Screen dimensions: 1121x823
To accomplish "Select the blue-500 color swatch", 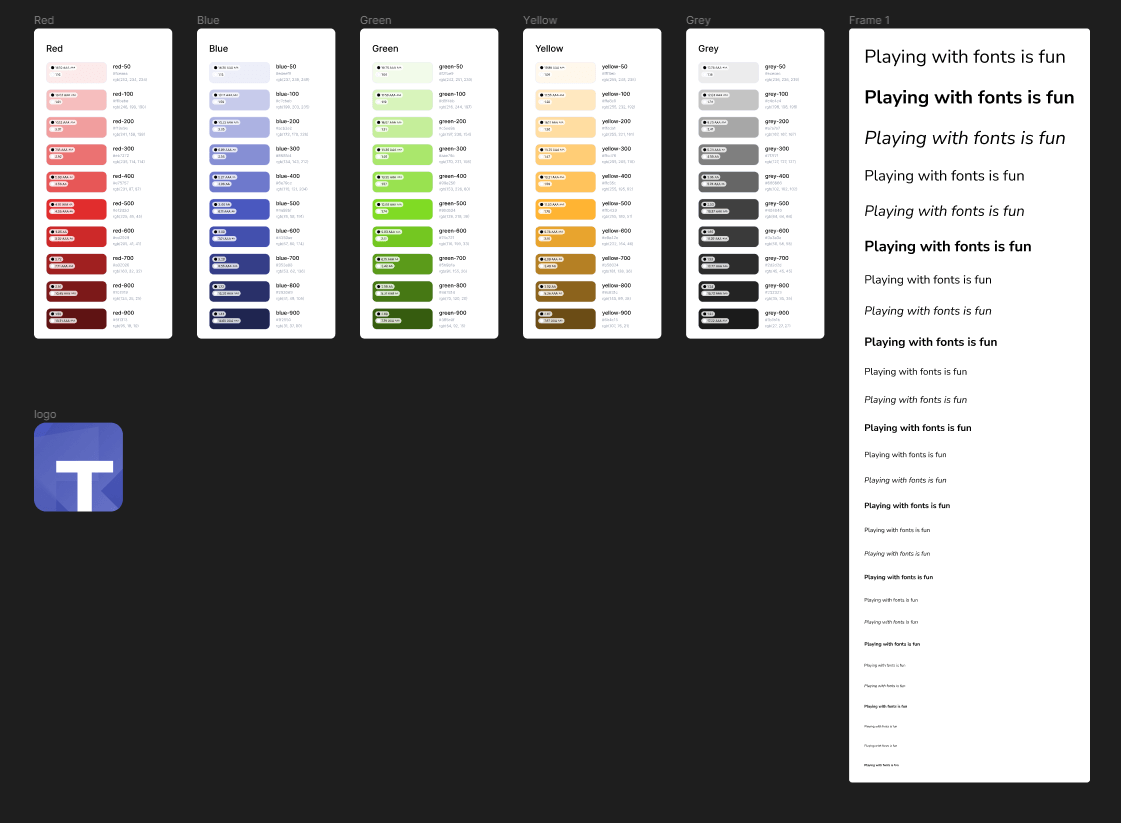I will coord(239,209).
